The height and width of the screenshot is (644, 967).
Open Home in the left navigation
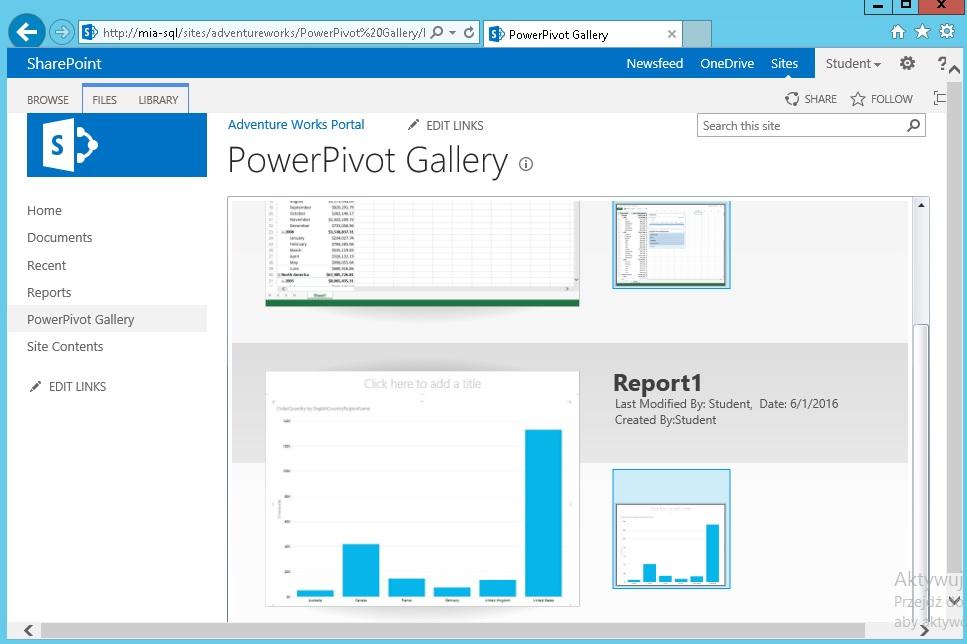click(44, 210)
